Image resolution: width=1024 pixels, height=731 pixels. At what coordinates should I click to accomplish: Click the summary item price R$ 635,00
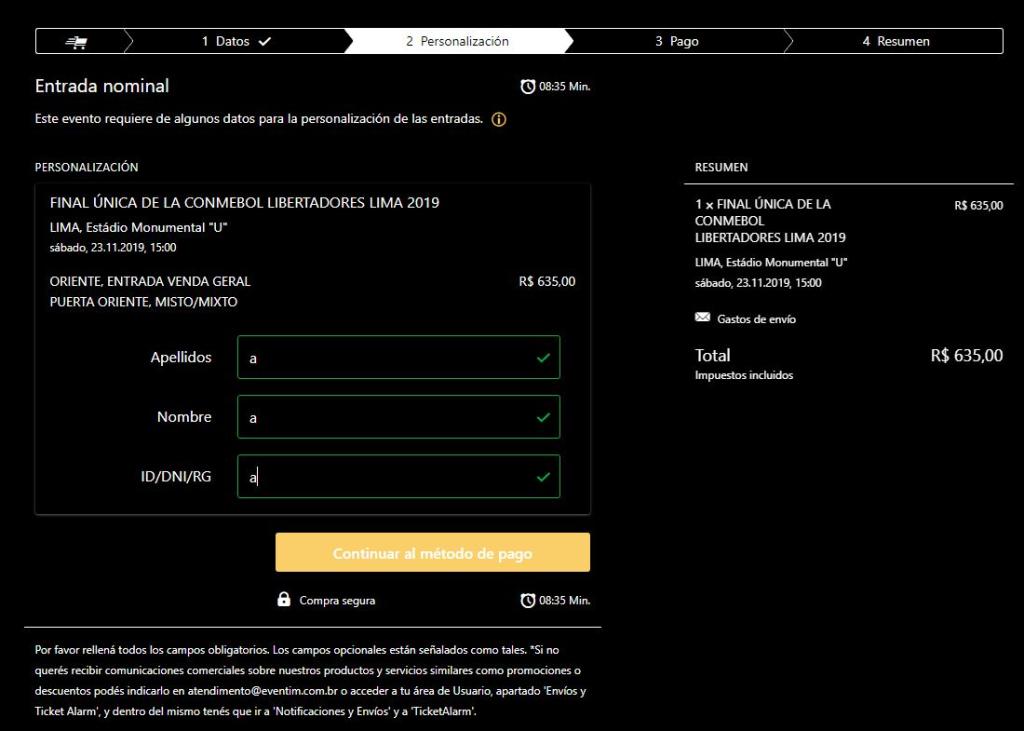pyautogui.click(x=978, y=205)
